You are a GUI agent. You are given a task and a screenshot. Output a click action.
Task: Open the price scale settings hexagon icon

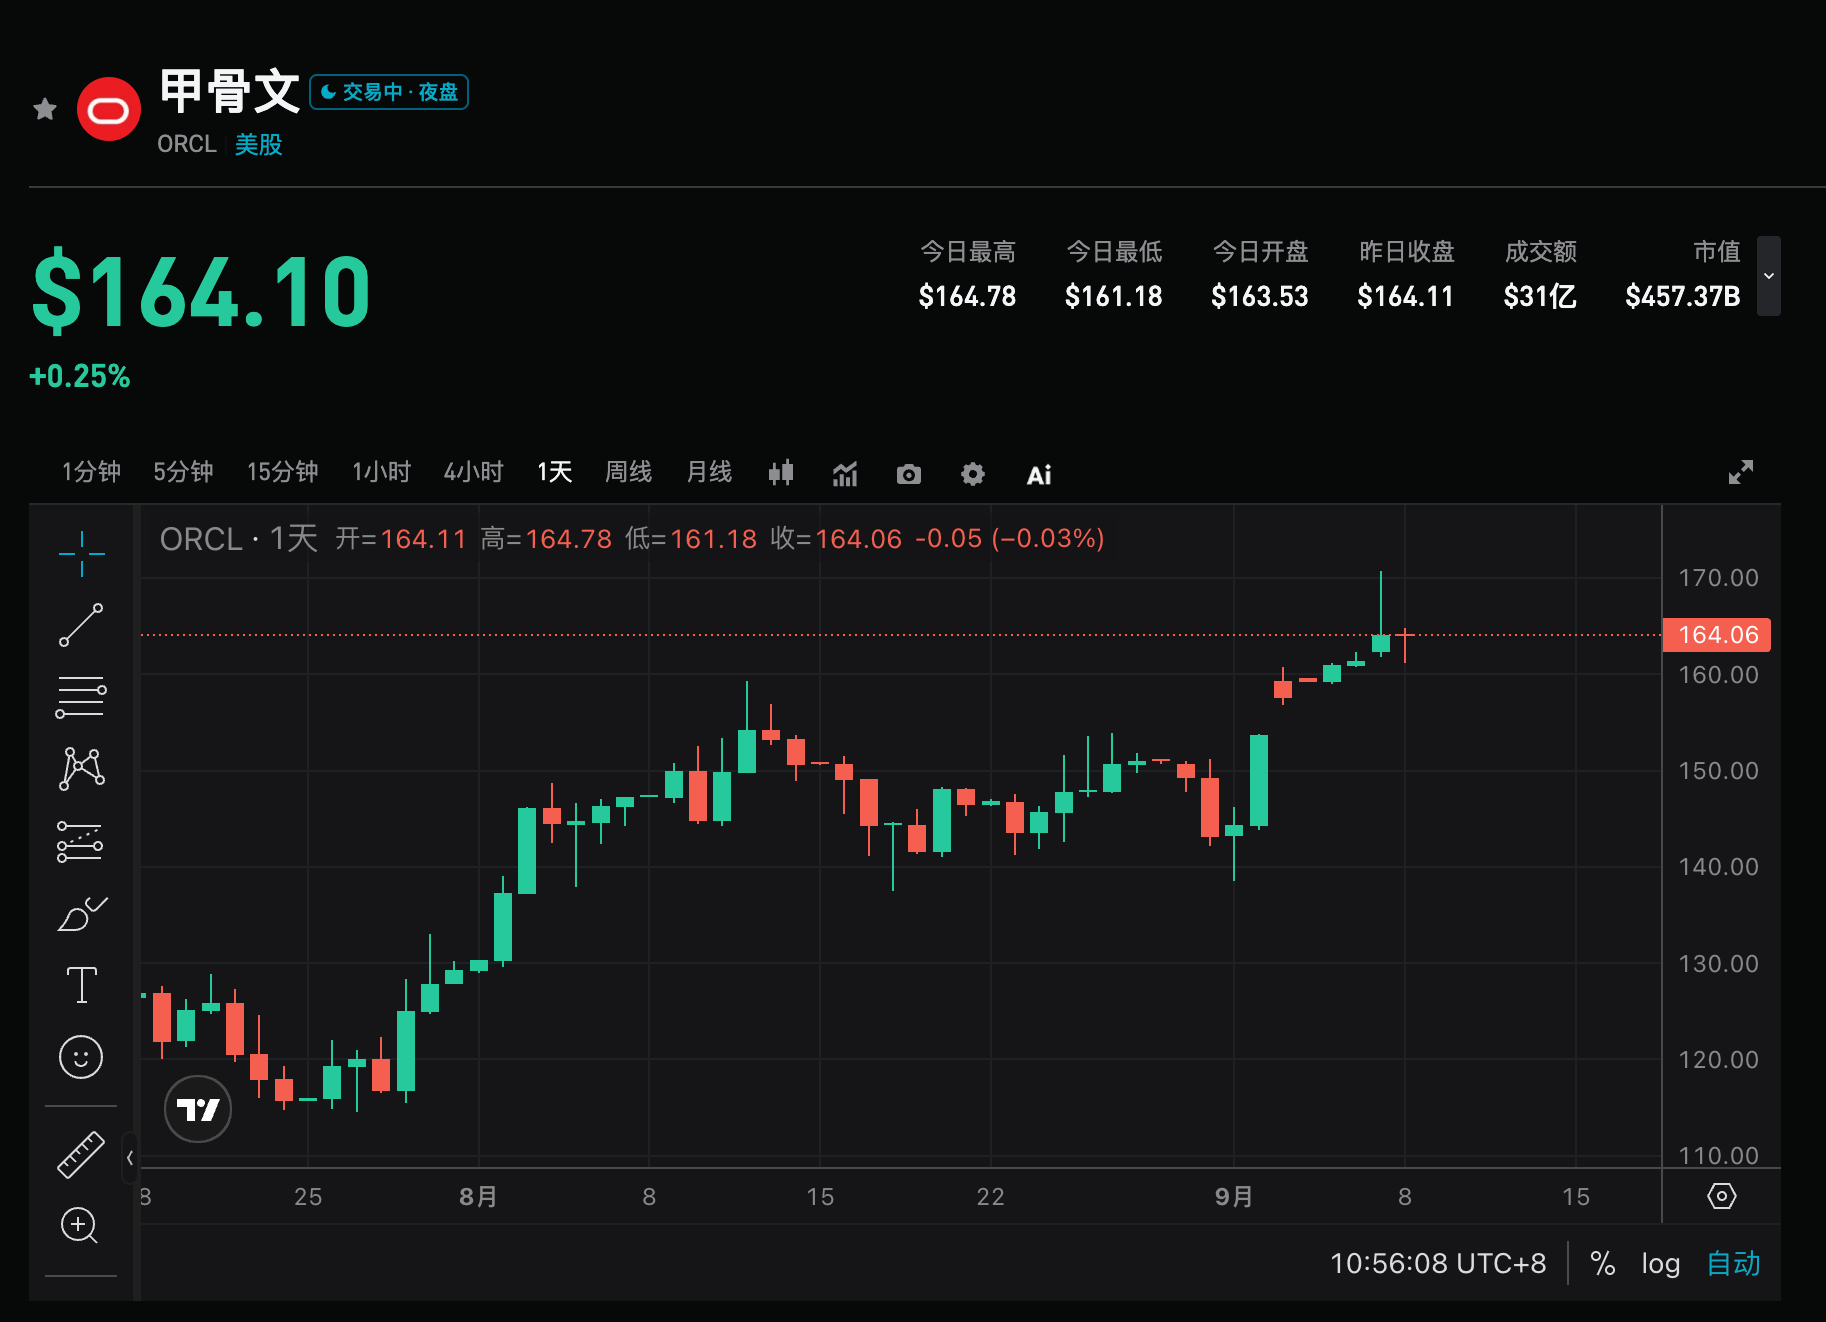[1721, 1196]
